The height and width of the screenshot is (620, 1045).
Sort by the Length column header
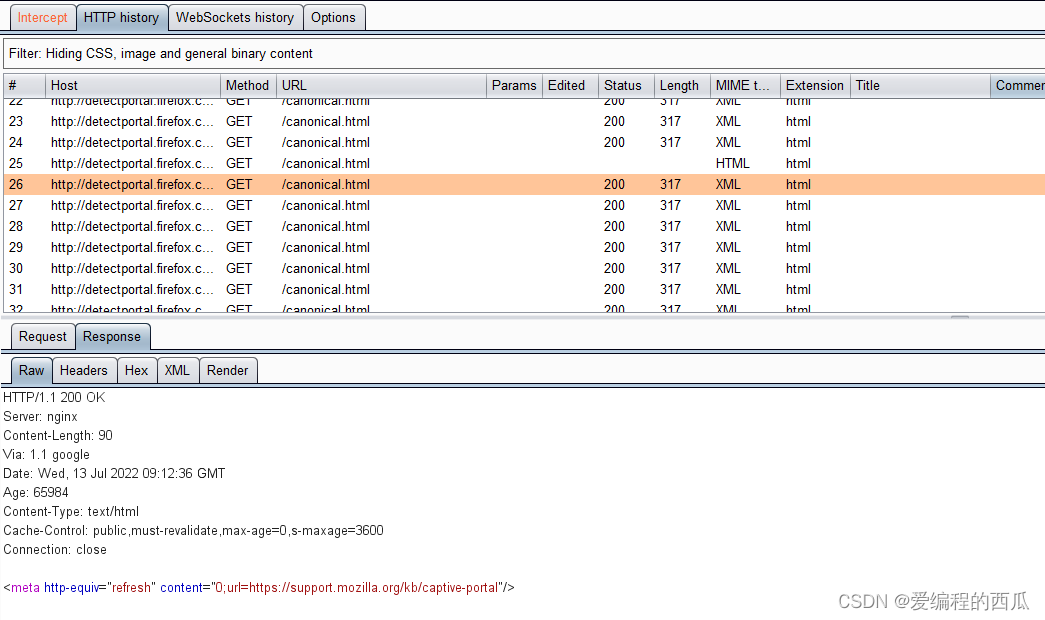682,85
